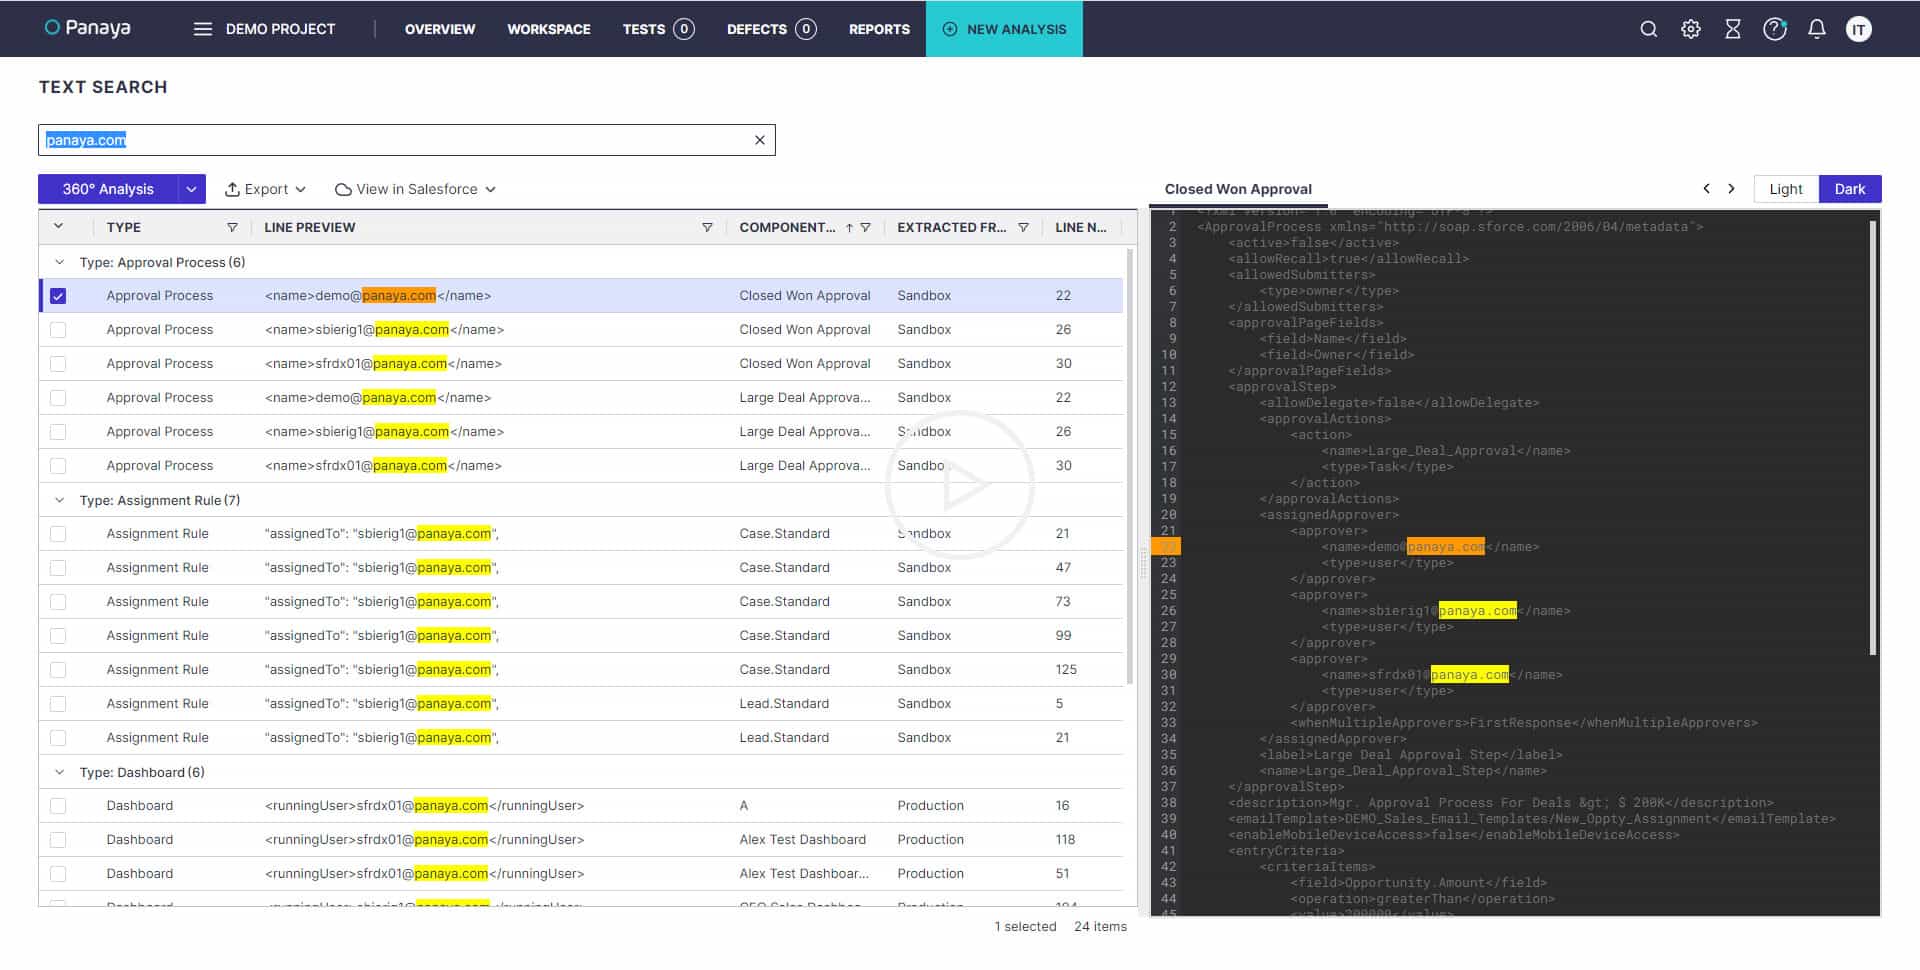Open the help question mark icon
The height and width of the screenshot is (970, 1920).
coord(1775,29)
